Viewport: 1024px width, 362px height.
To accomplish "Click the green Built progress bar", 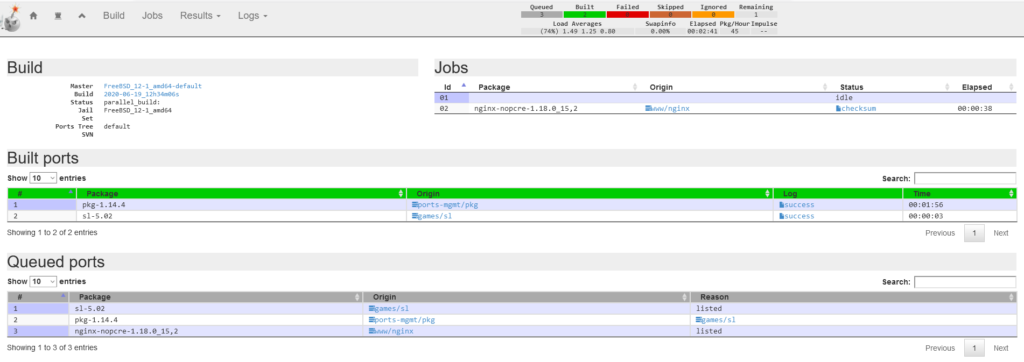I will (584, 14).
